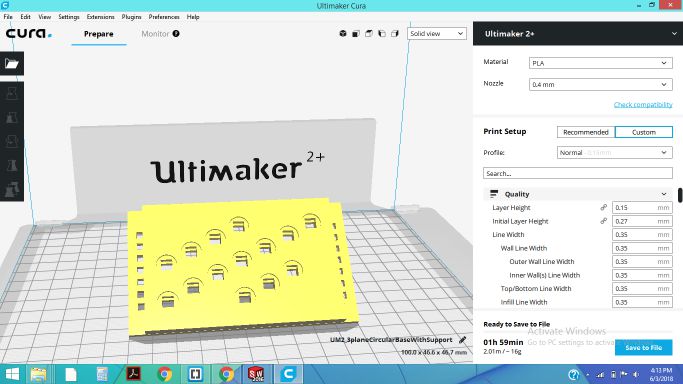Select Custom print setup mode
This screenshot has height=384, width=683.
coord(643,132)
